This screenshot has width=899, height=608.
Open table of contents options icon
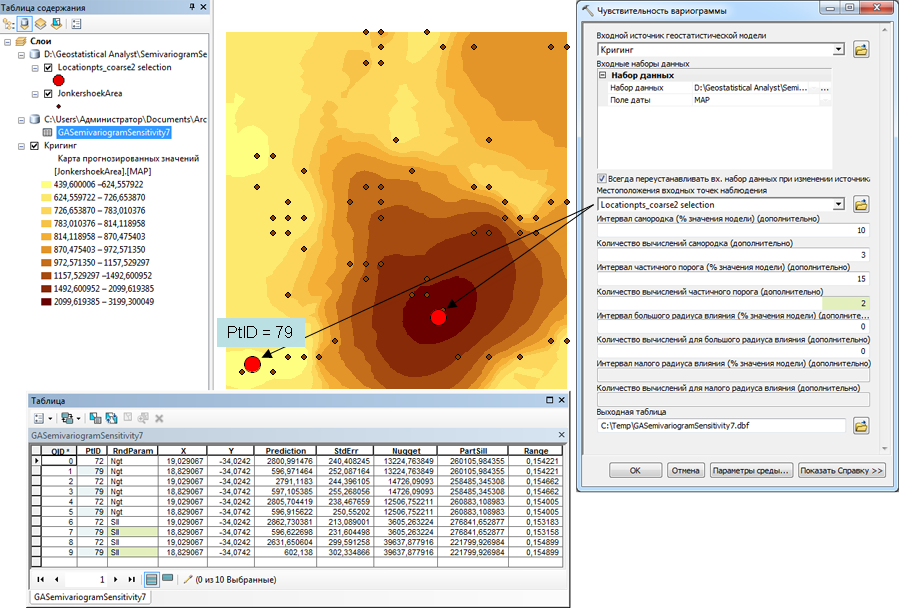click(x=76, y=24)
